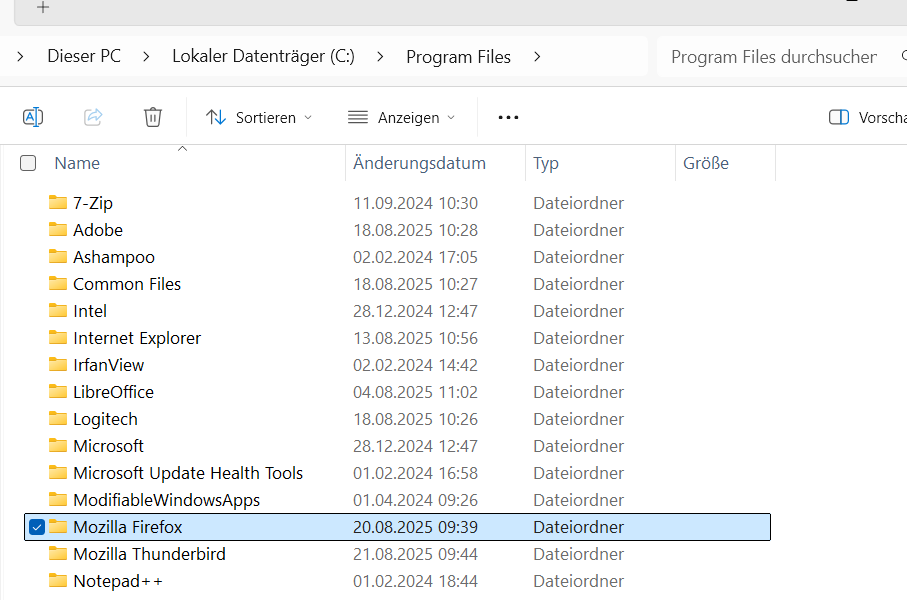The image size is (907, 600).
Task: Click the Program Files breadcrumb
Action: (x=458, y=57)
